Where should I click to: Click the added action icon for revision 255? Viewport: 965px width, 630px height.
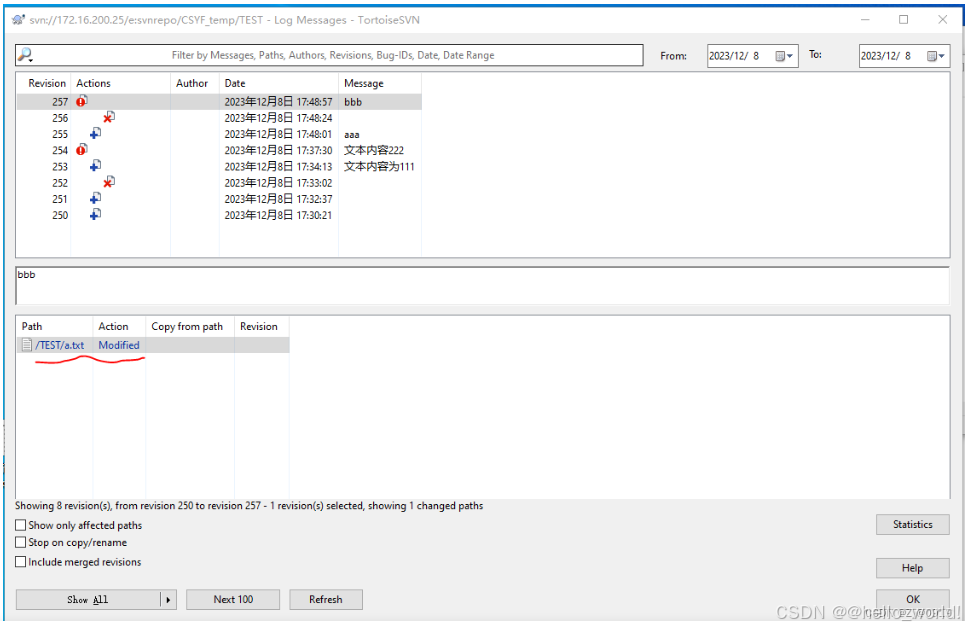pyautogui.click(x=95, y=134)
